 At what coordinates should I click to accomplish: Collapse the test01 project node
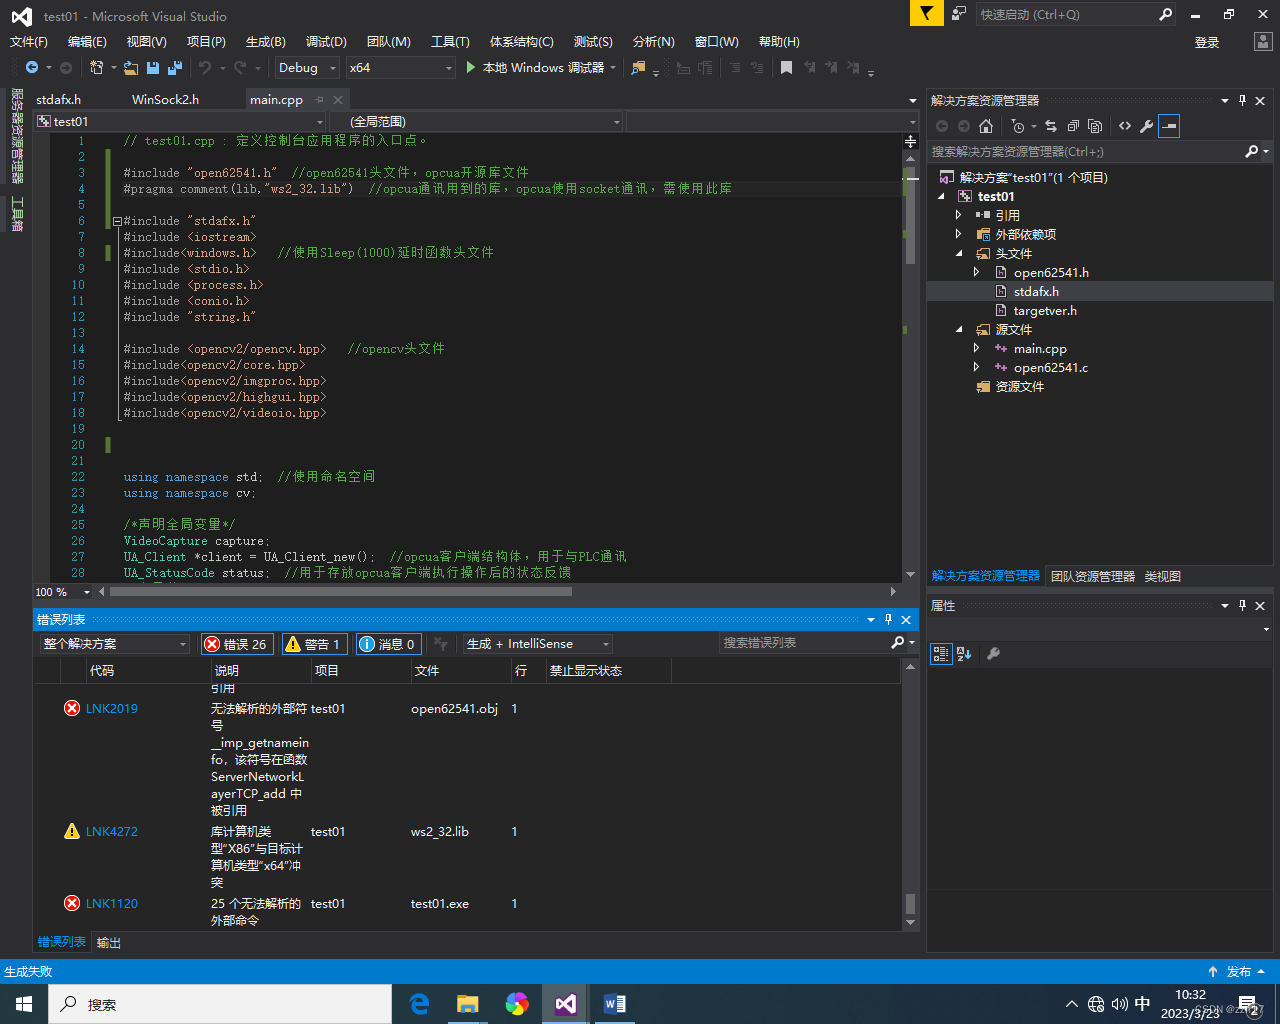[x=941, y=196]
